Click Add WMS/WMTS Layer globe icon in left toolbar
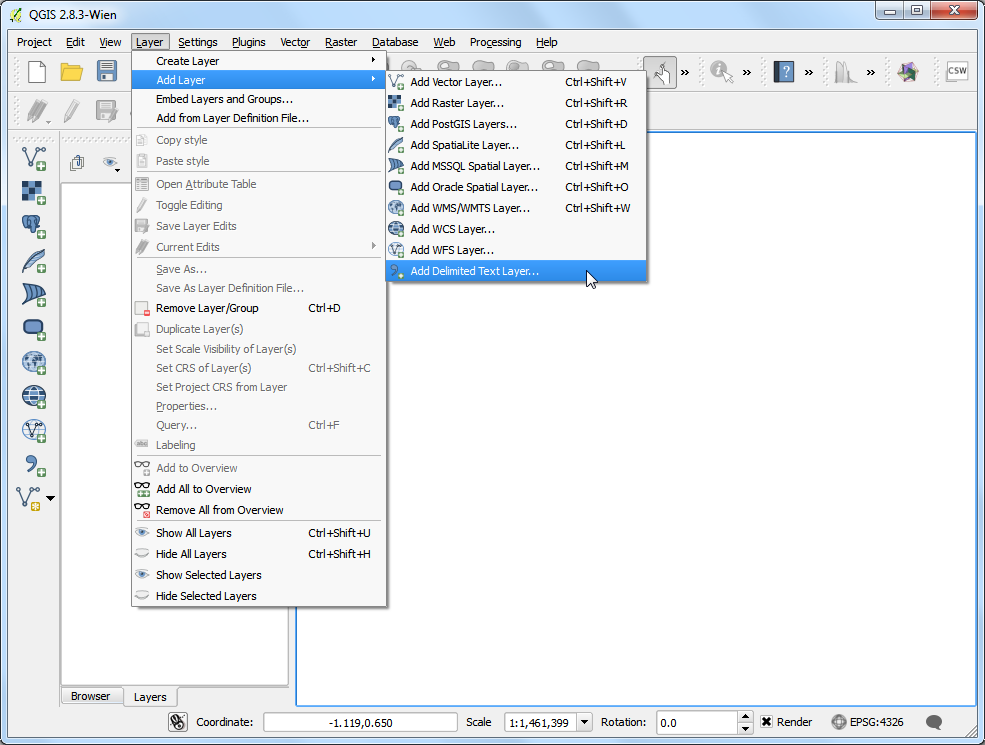Screen dimensions: 985x745 (34, 362)
